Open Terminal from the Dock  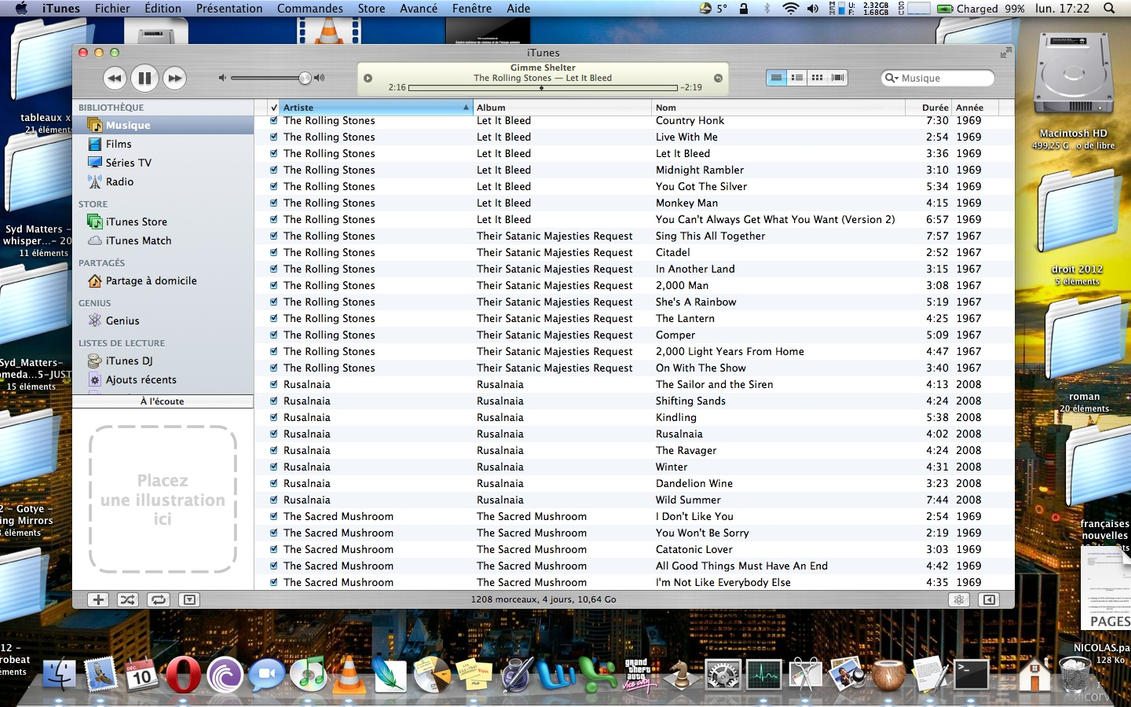click(971, 675)
